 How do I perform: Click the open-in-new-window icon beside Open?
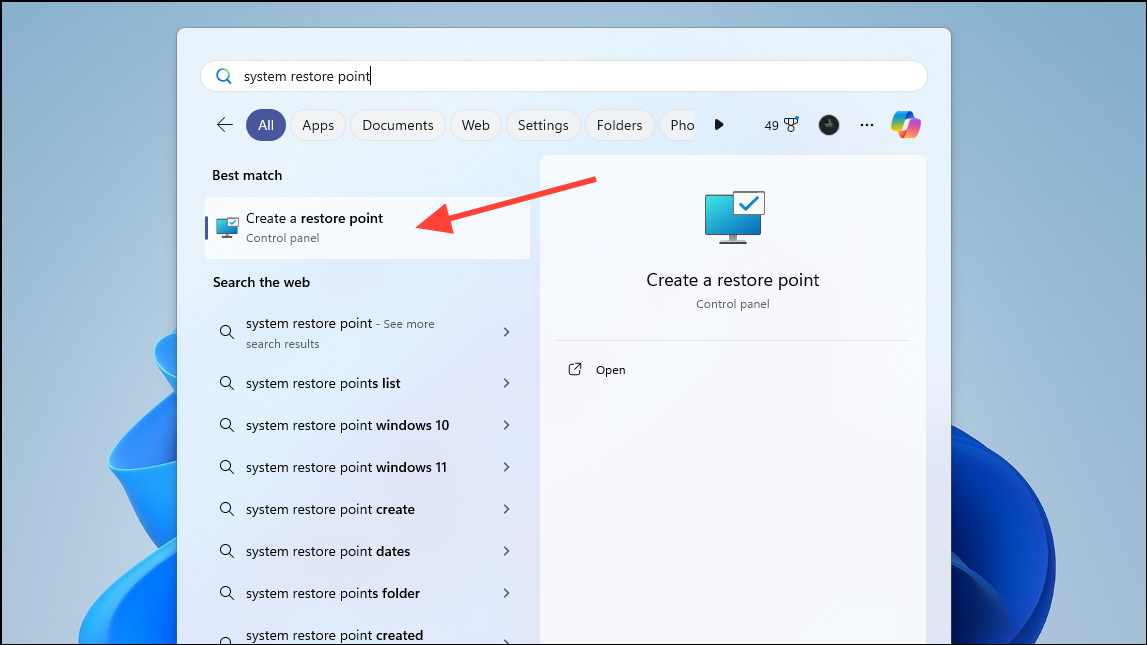(x=575, y=369)
